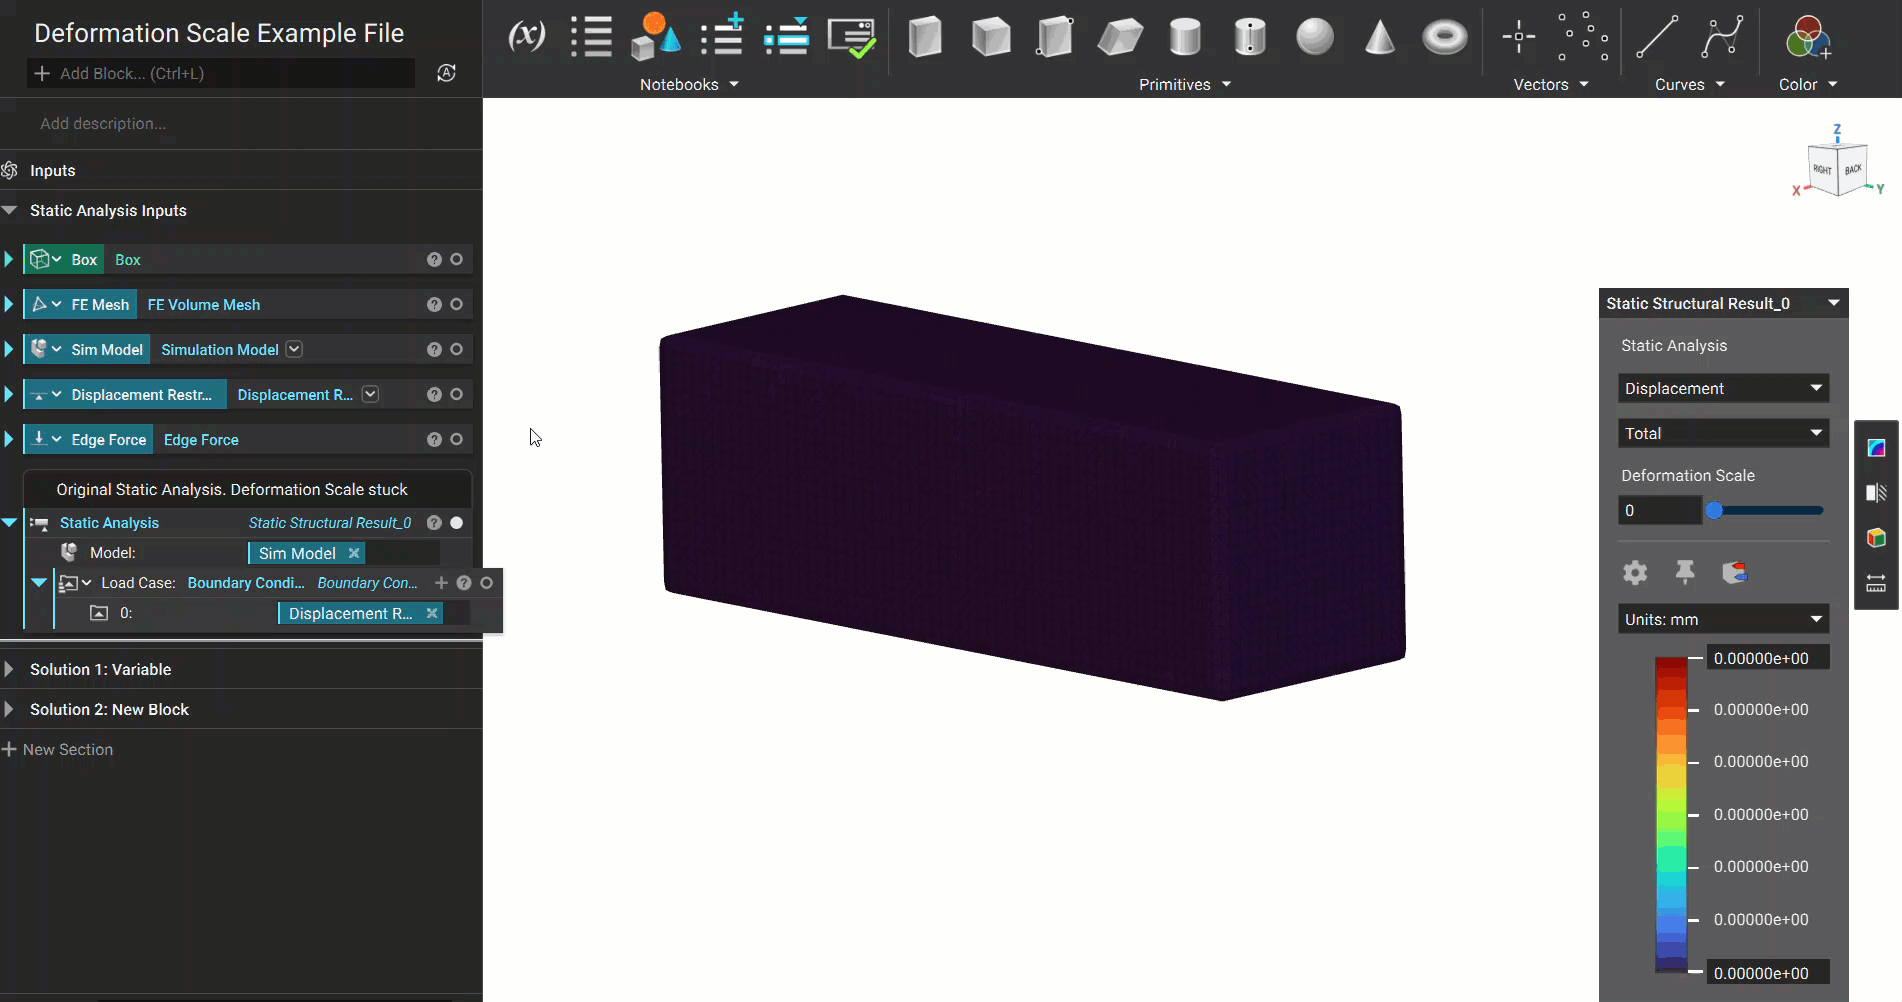Image resolution: width=1902 pixels, height=1002 pixels.
Task: Toggle the Static Analysis solve indicator circle
Action: pos(457,522)
